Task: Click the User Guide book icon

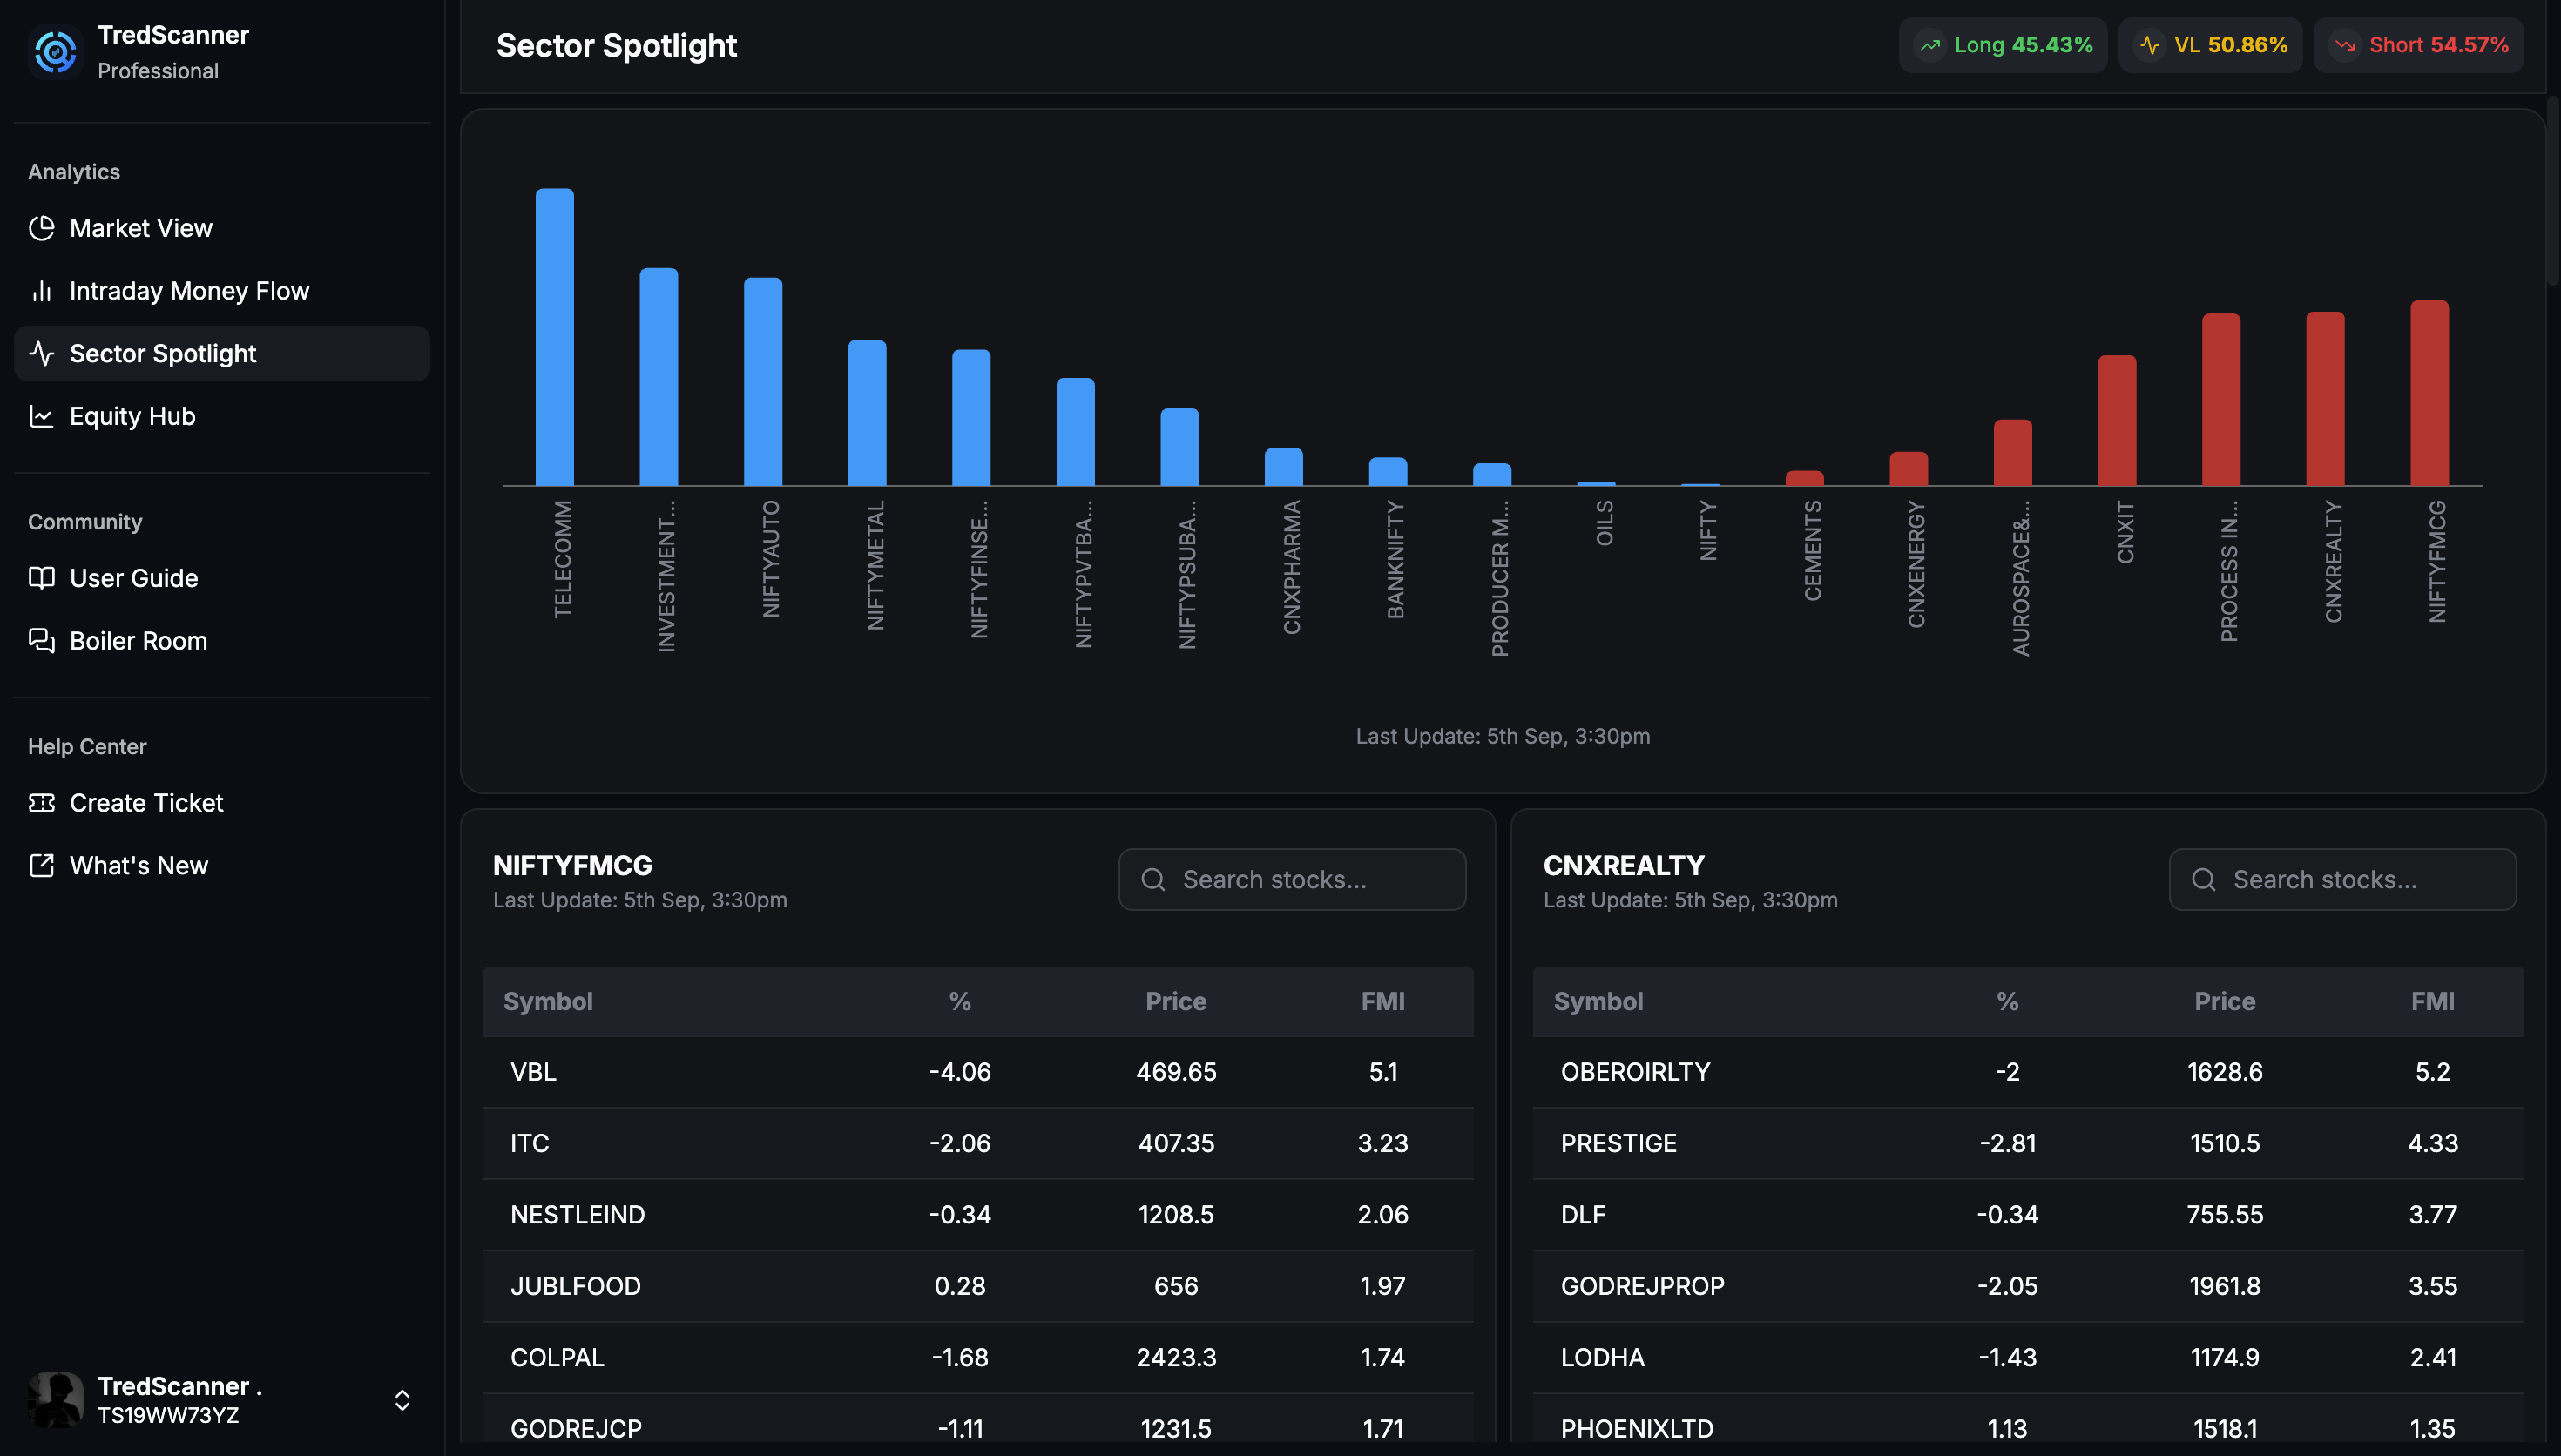Action: (42, 578)
